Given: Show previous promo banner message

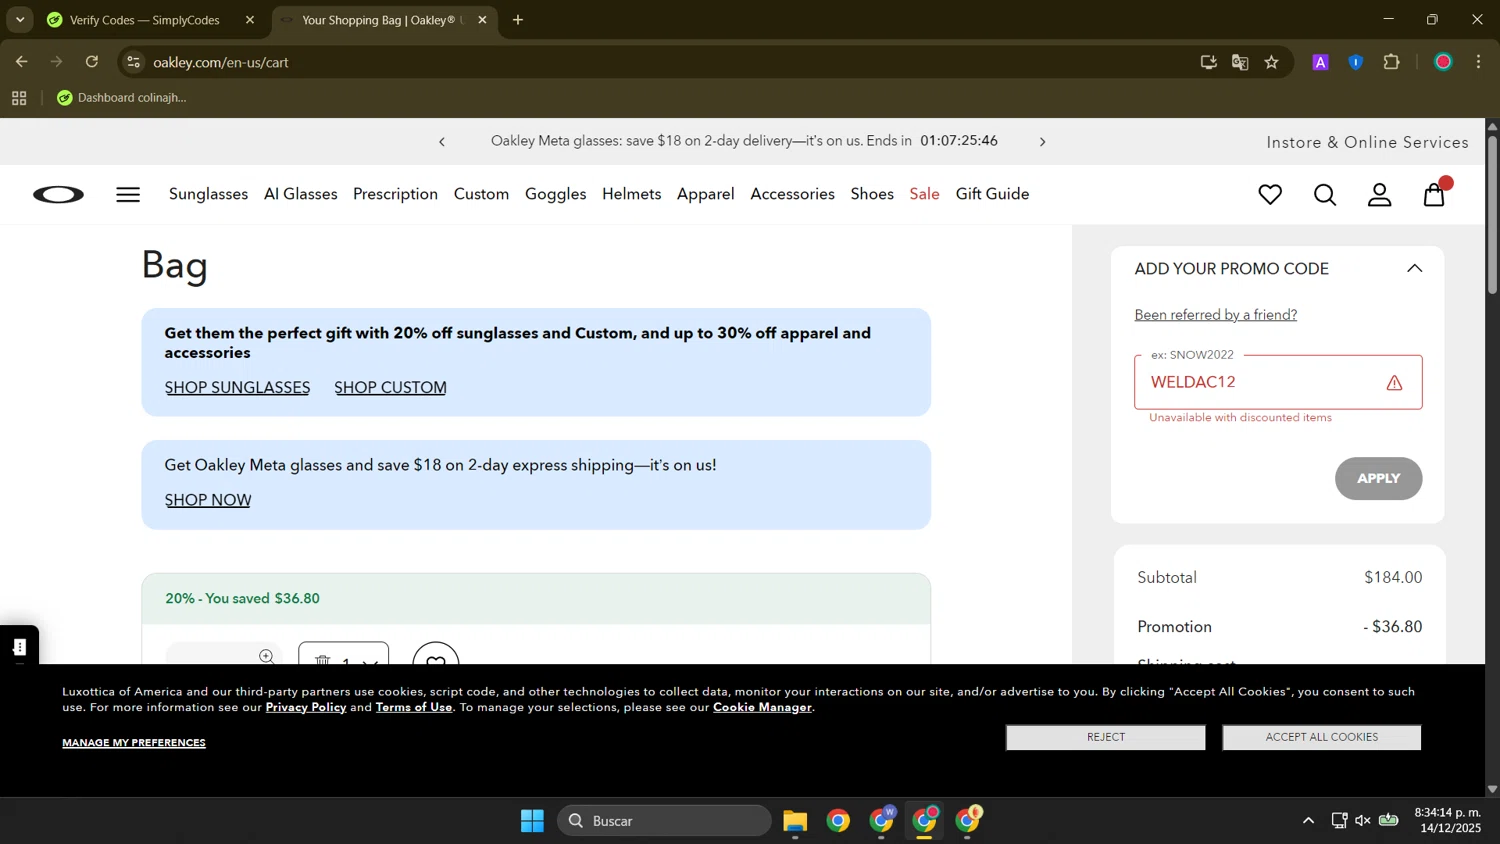Looking at the screenshot, I should (442, 142).
